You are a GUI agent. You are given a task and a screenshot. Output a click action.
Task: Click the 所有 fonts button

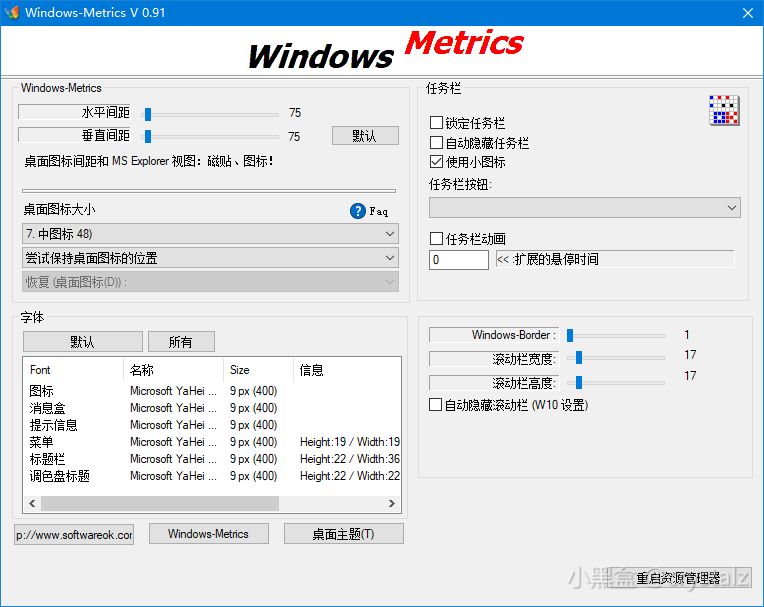pyautogui.click(x=181, y=341)
